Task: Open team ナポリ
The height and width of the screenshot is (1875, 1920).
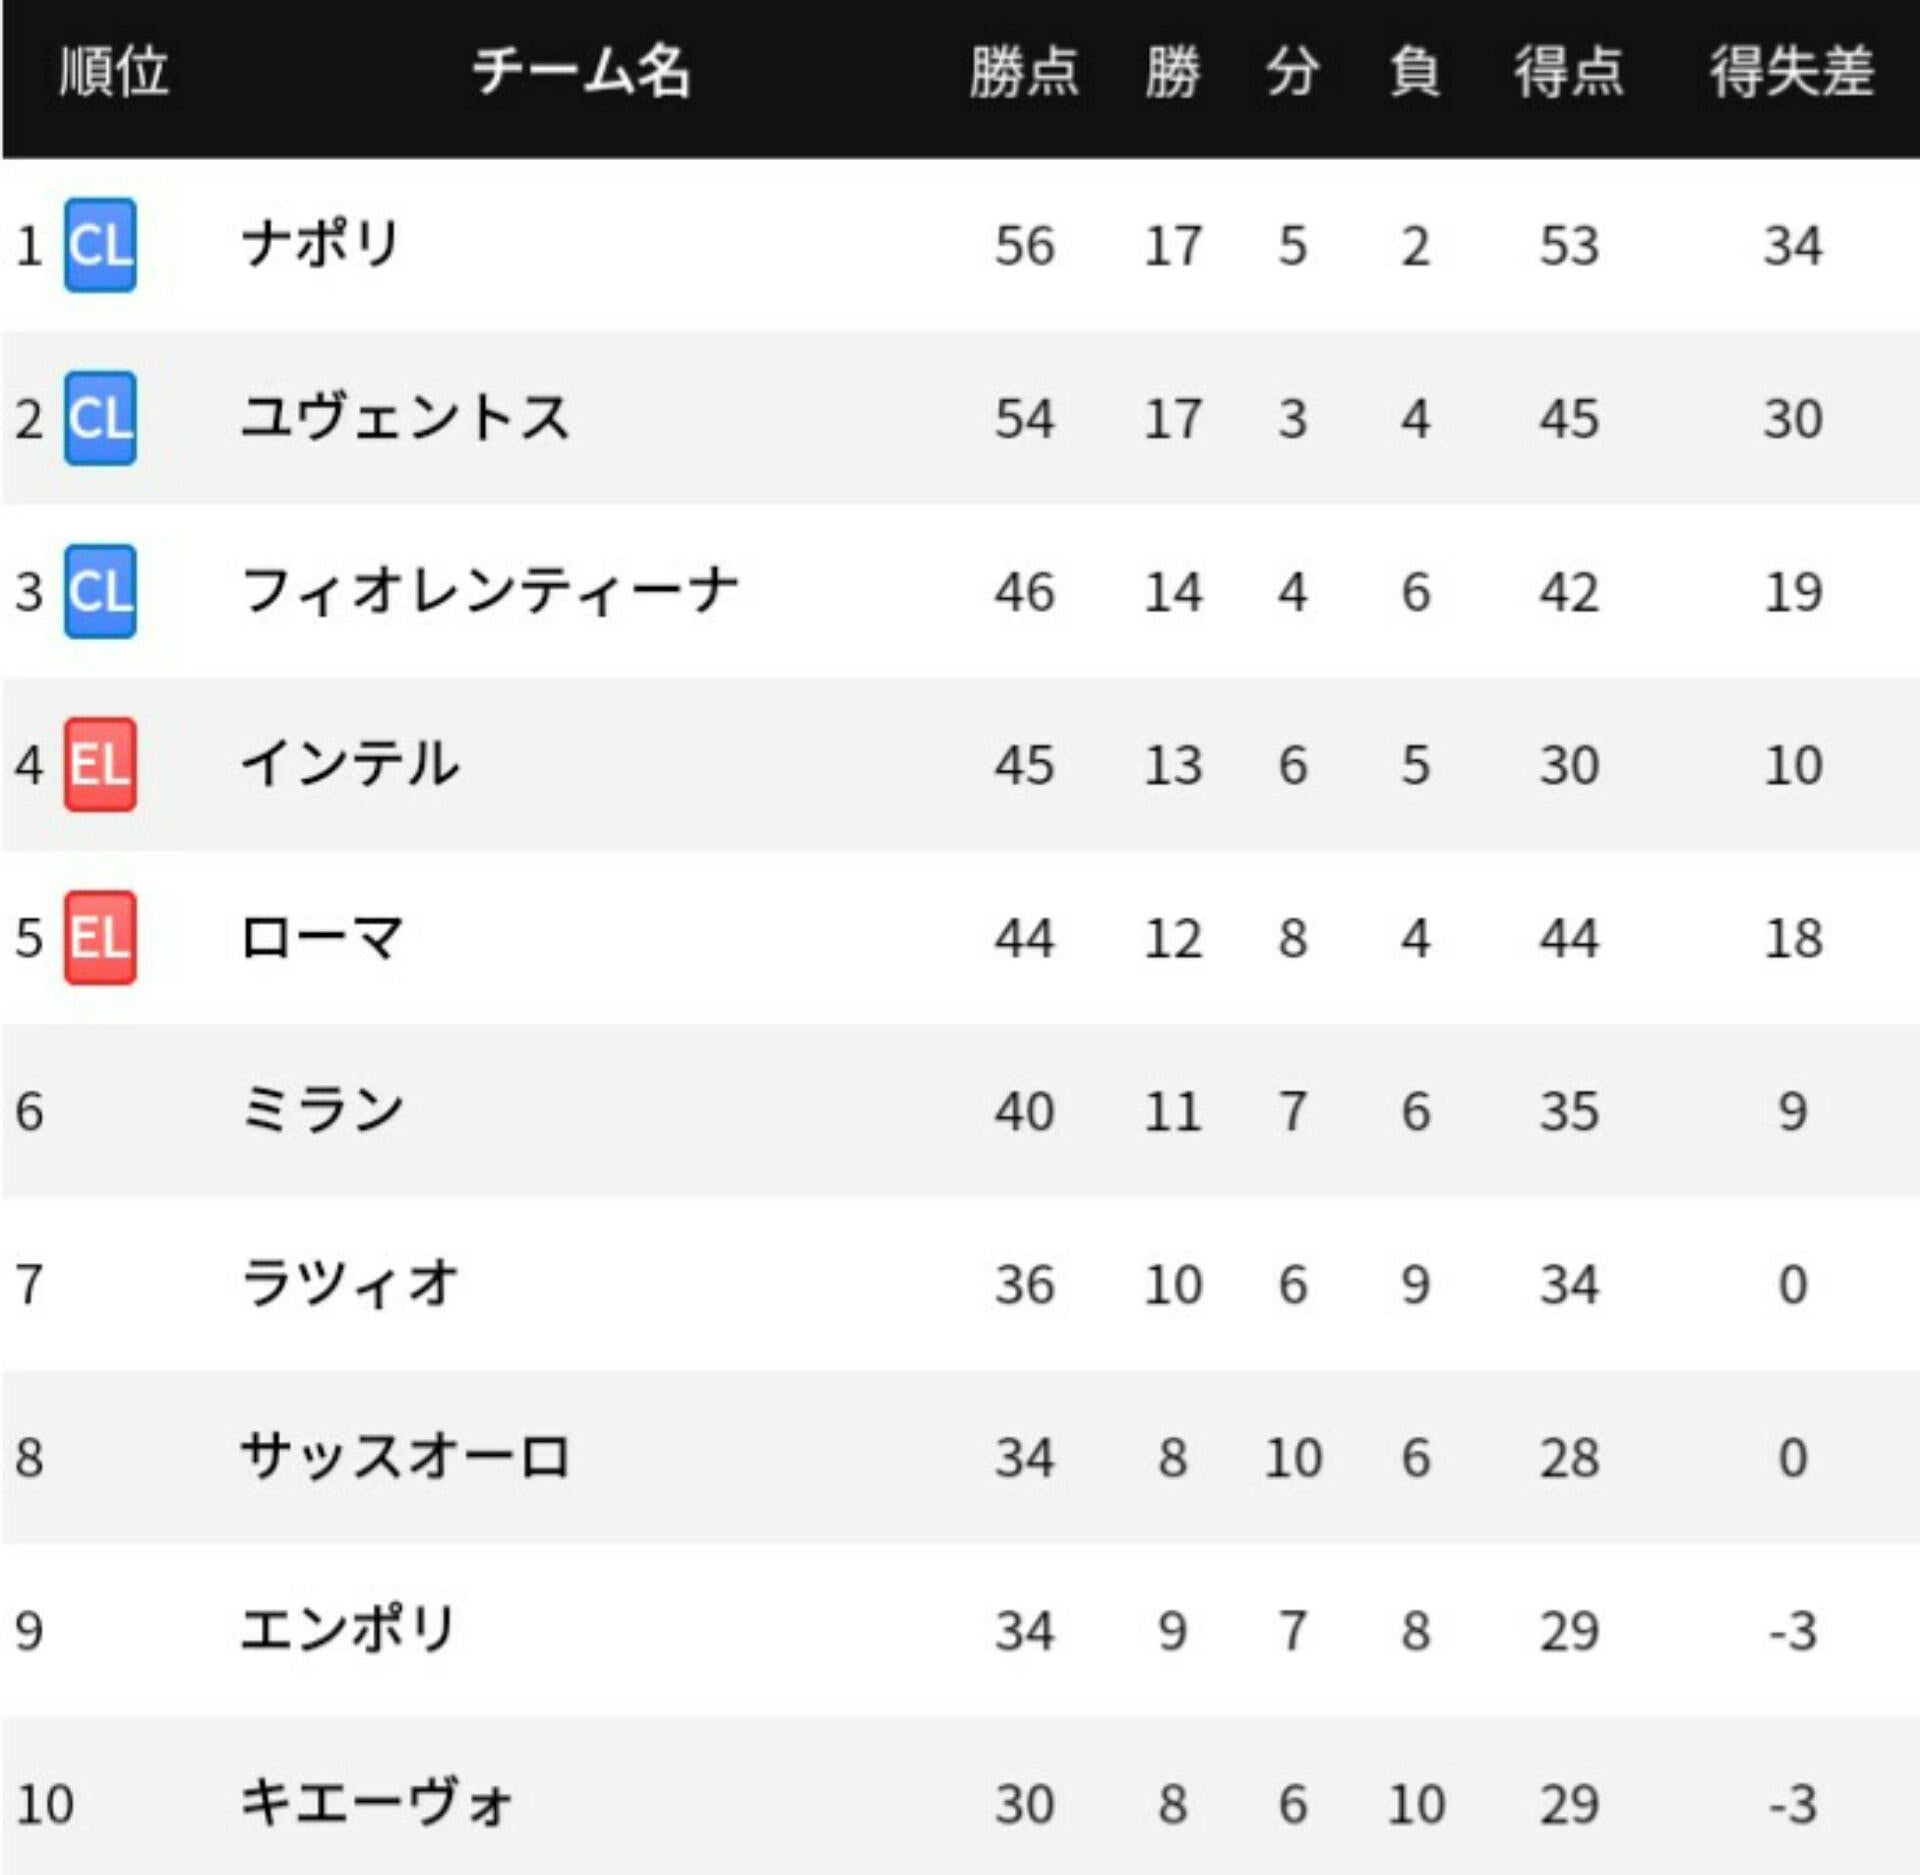Action: [320, 245]
